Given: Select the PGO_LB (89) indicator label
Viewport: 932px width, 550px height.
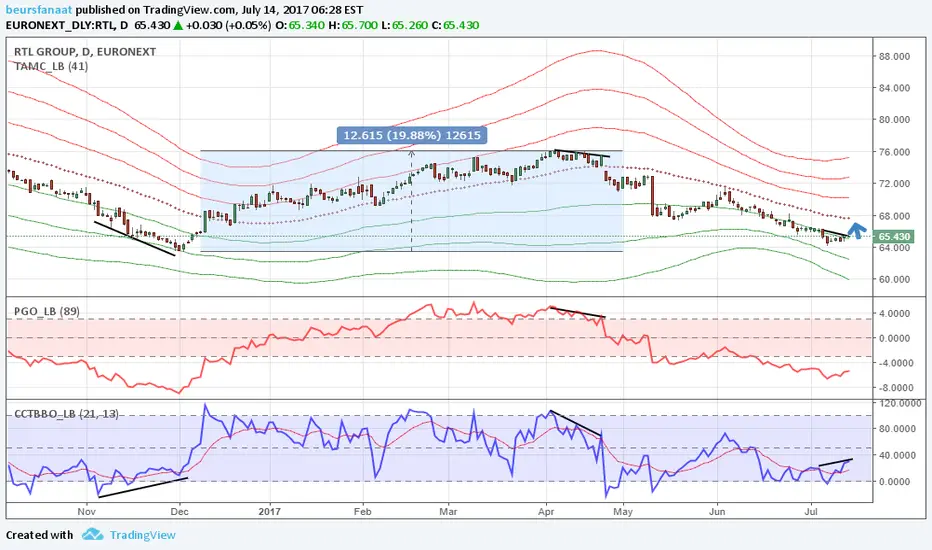Looking at the screenshot, I should (x=46, y=311).
